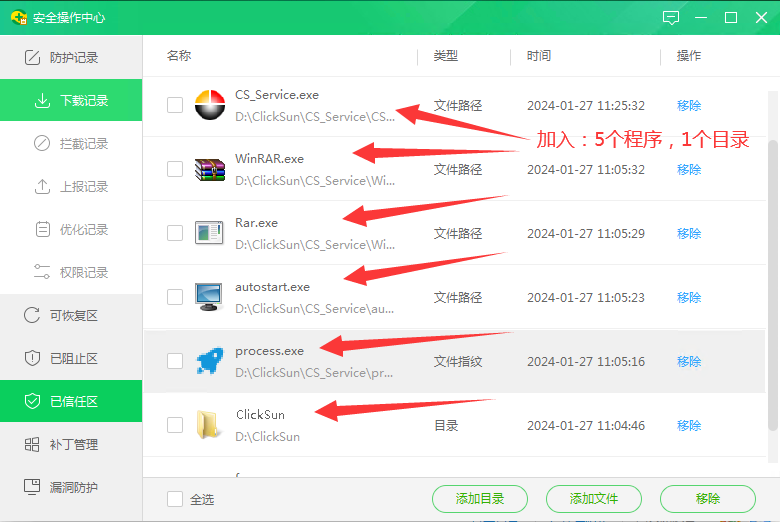
Task: Check the box for autostart.exe
Action: [x=175, y=297]
